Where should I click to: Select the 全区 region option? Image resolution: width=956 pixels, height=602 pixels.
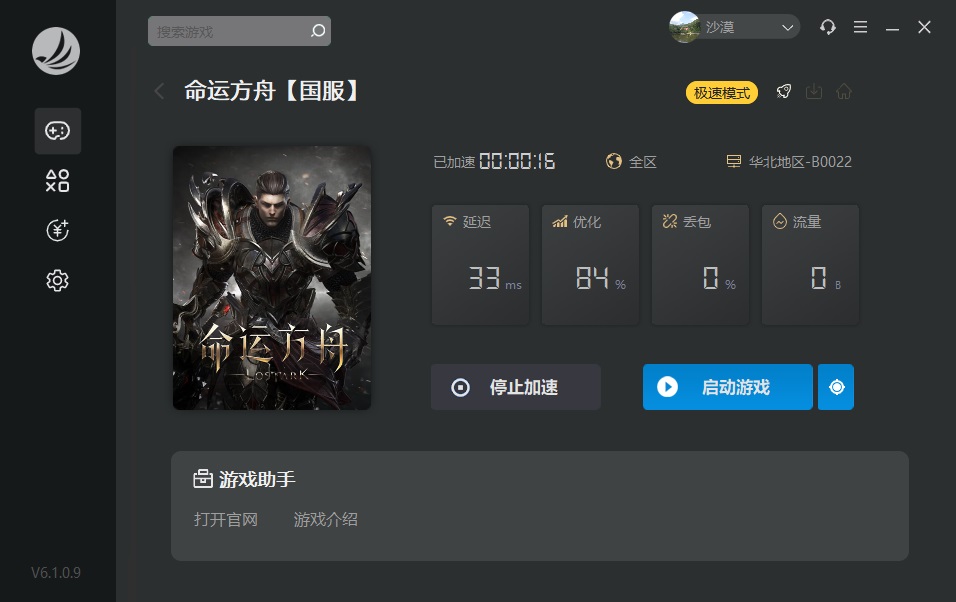click(643, 162)
